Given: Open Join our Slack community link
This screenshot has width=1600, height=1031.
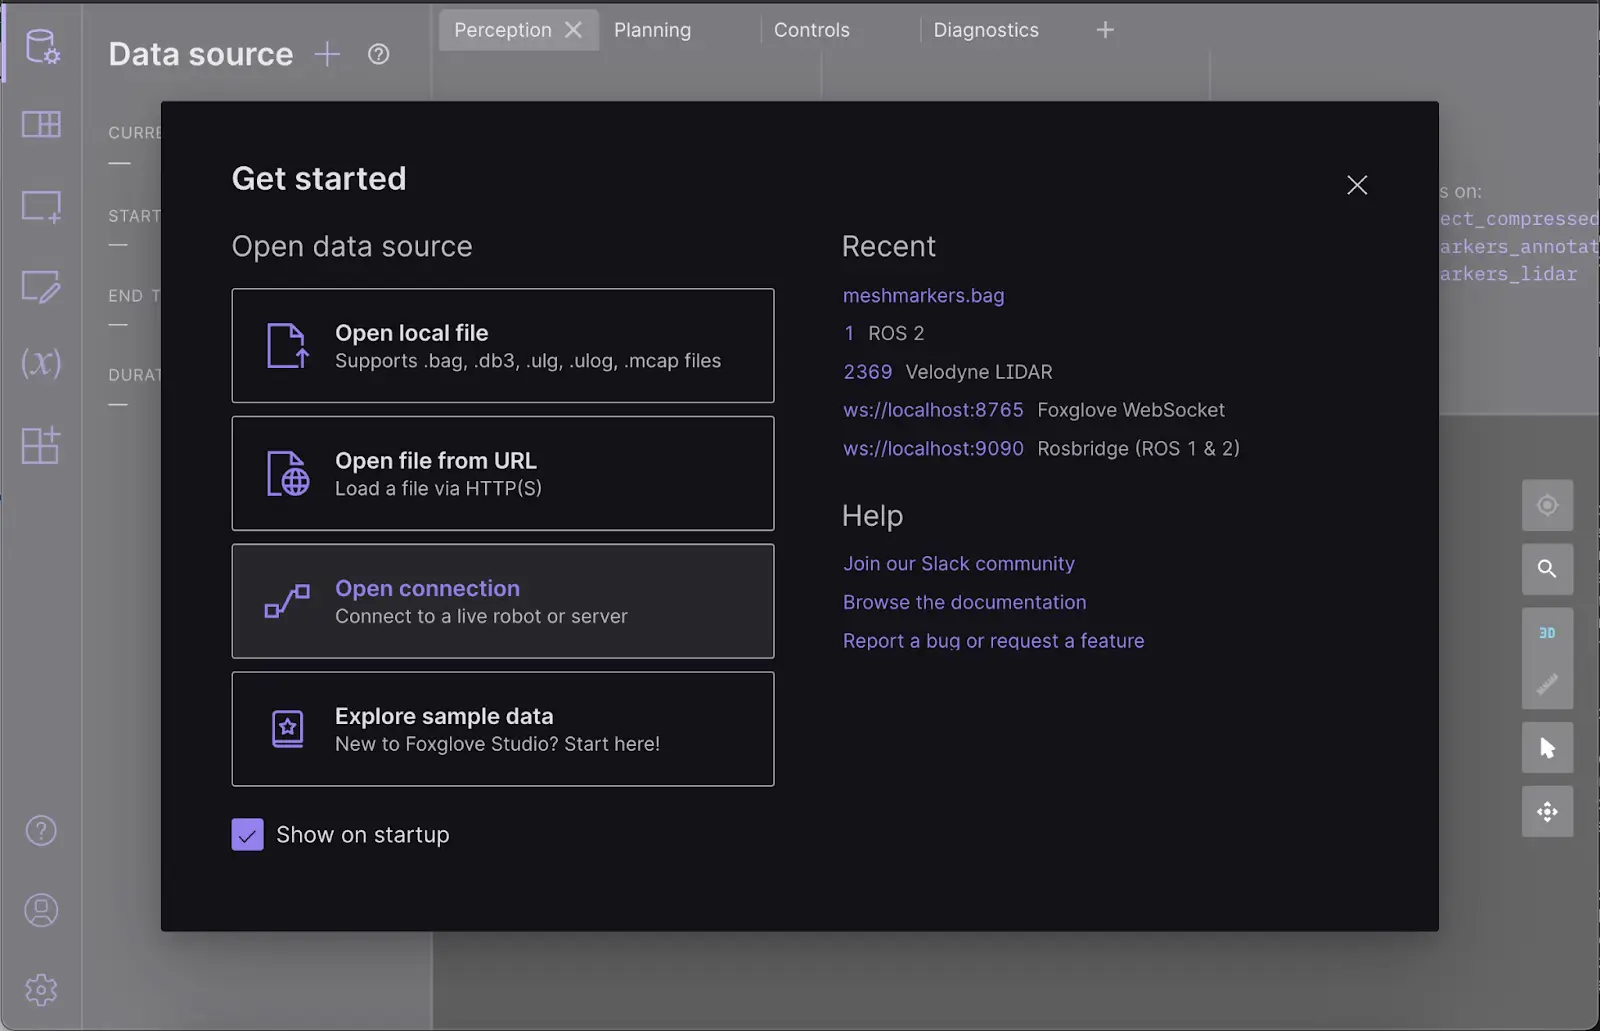Looking at the screenshot, I should pos(958,563).
